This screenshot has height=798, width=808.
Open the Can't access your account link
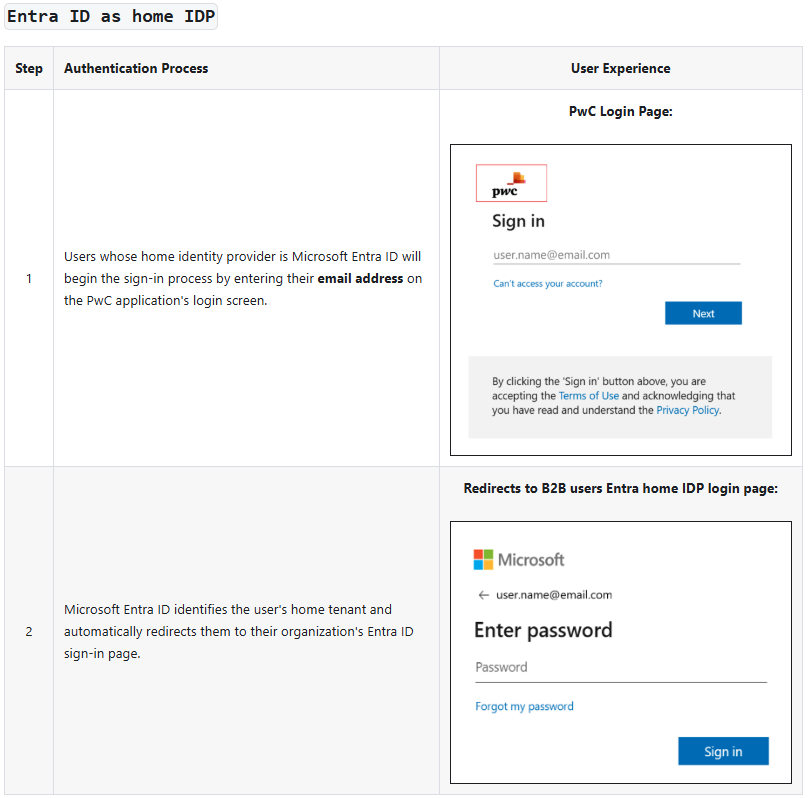tap(547, 284)
